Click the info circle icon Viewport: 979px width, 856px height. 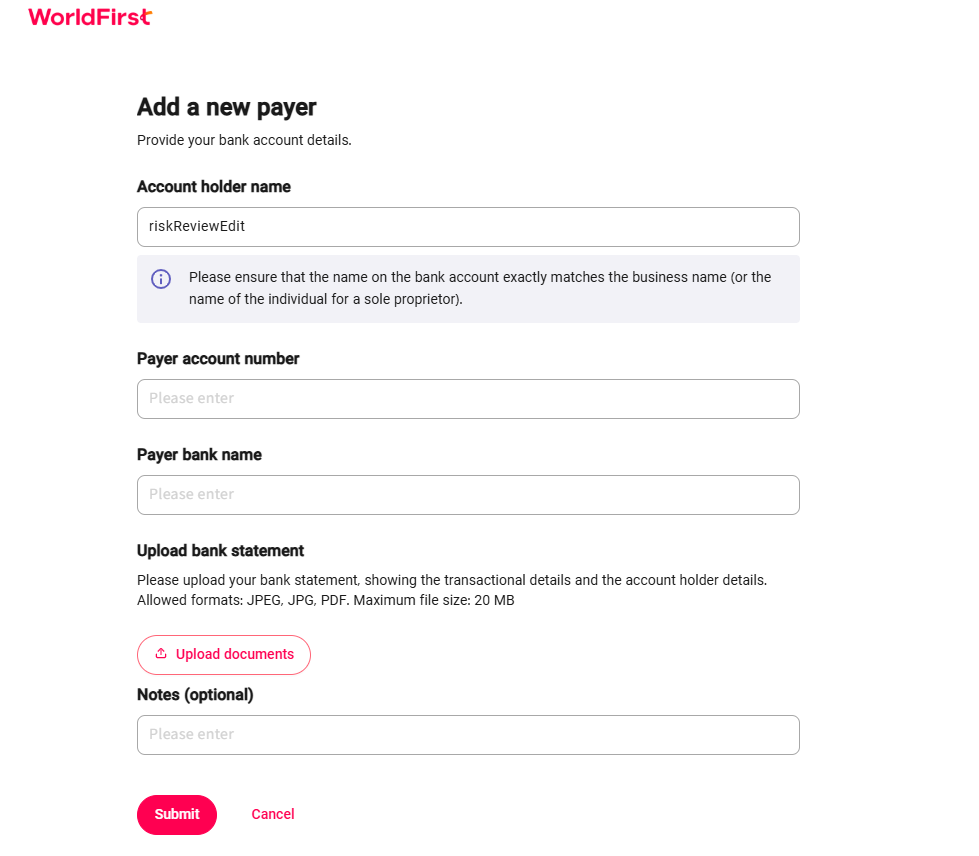[161, 278]
